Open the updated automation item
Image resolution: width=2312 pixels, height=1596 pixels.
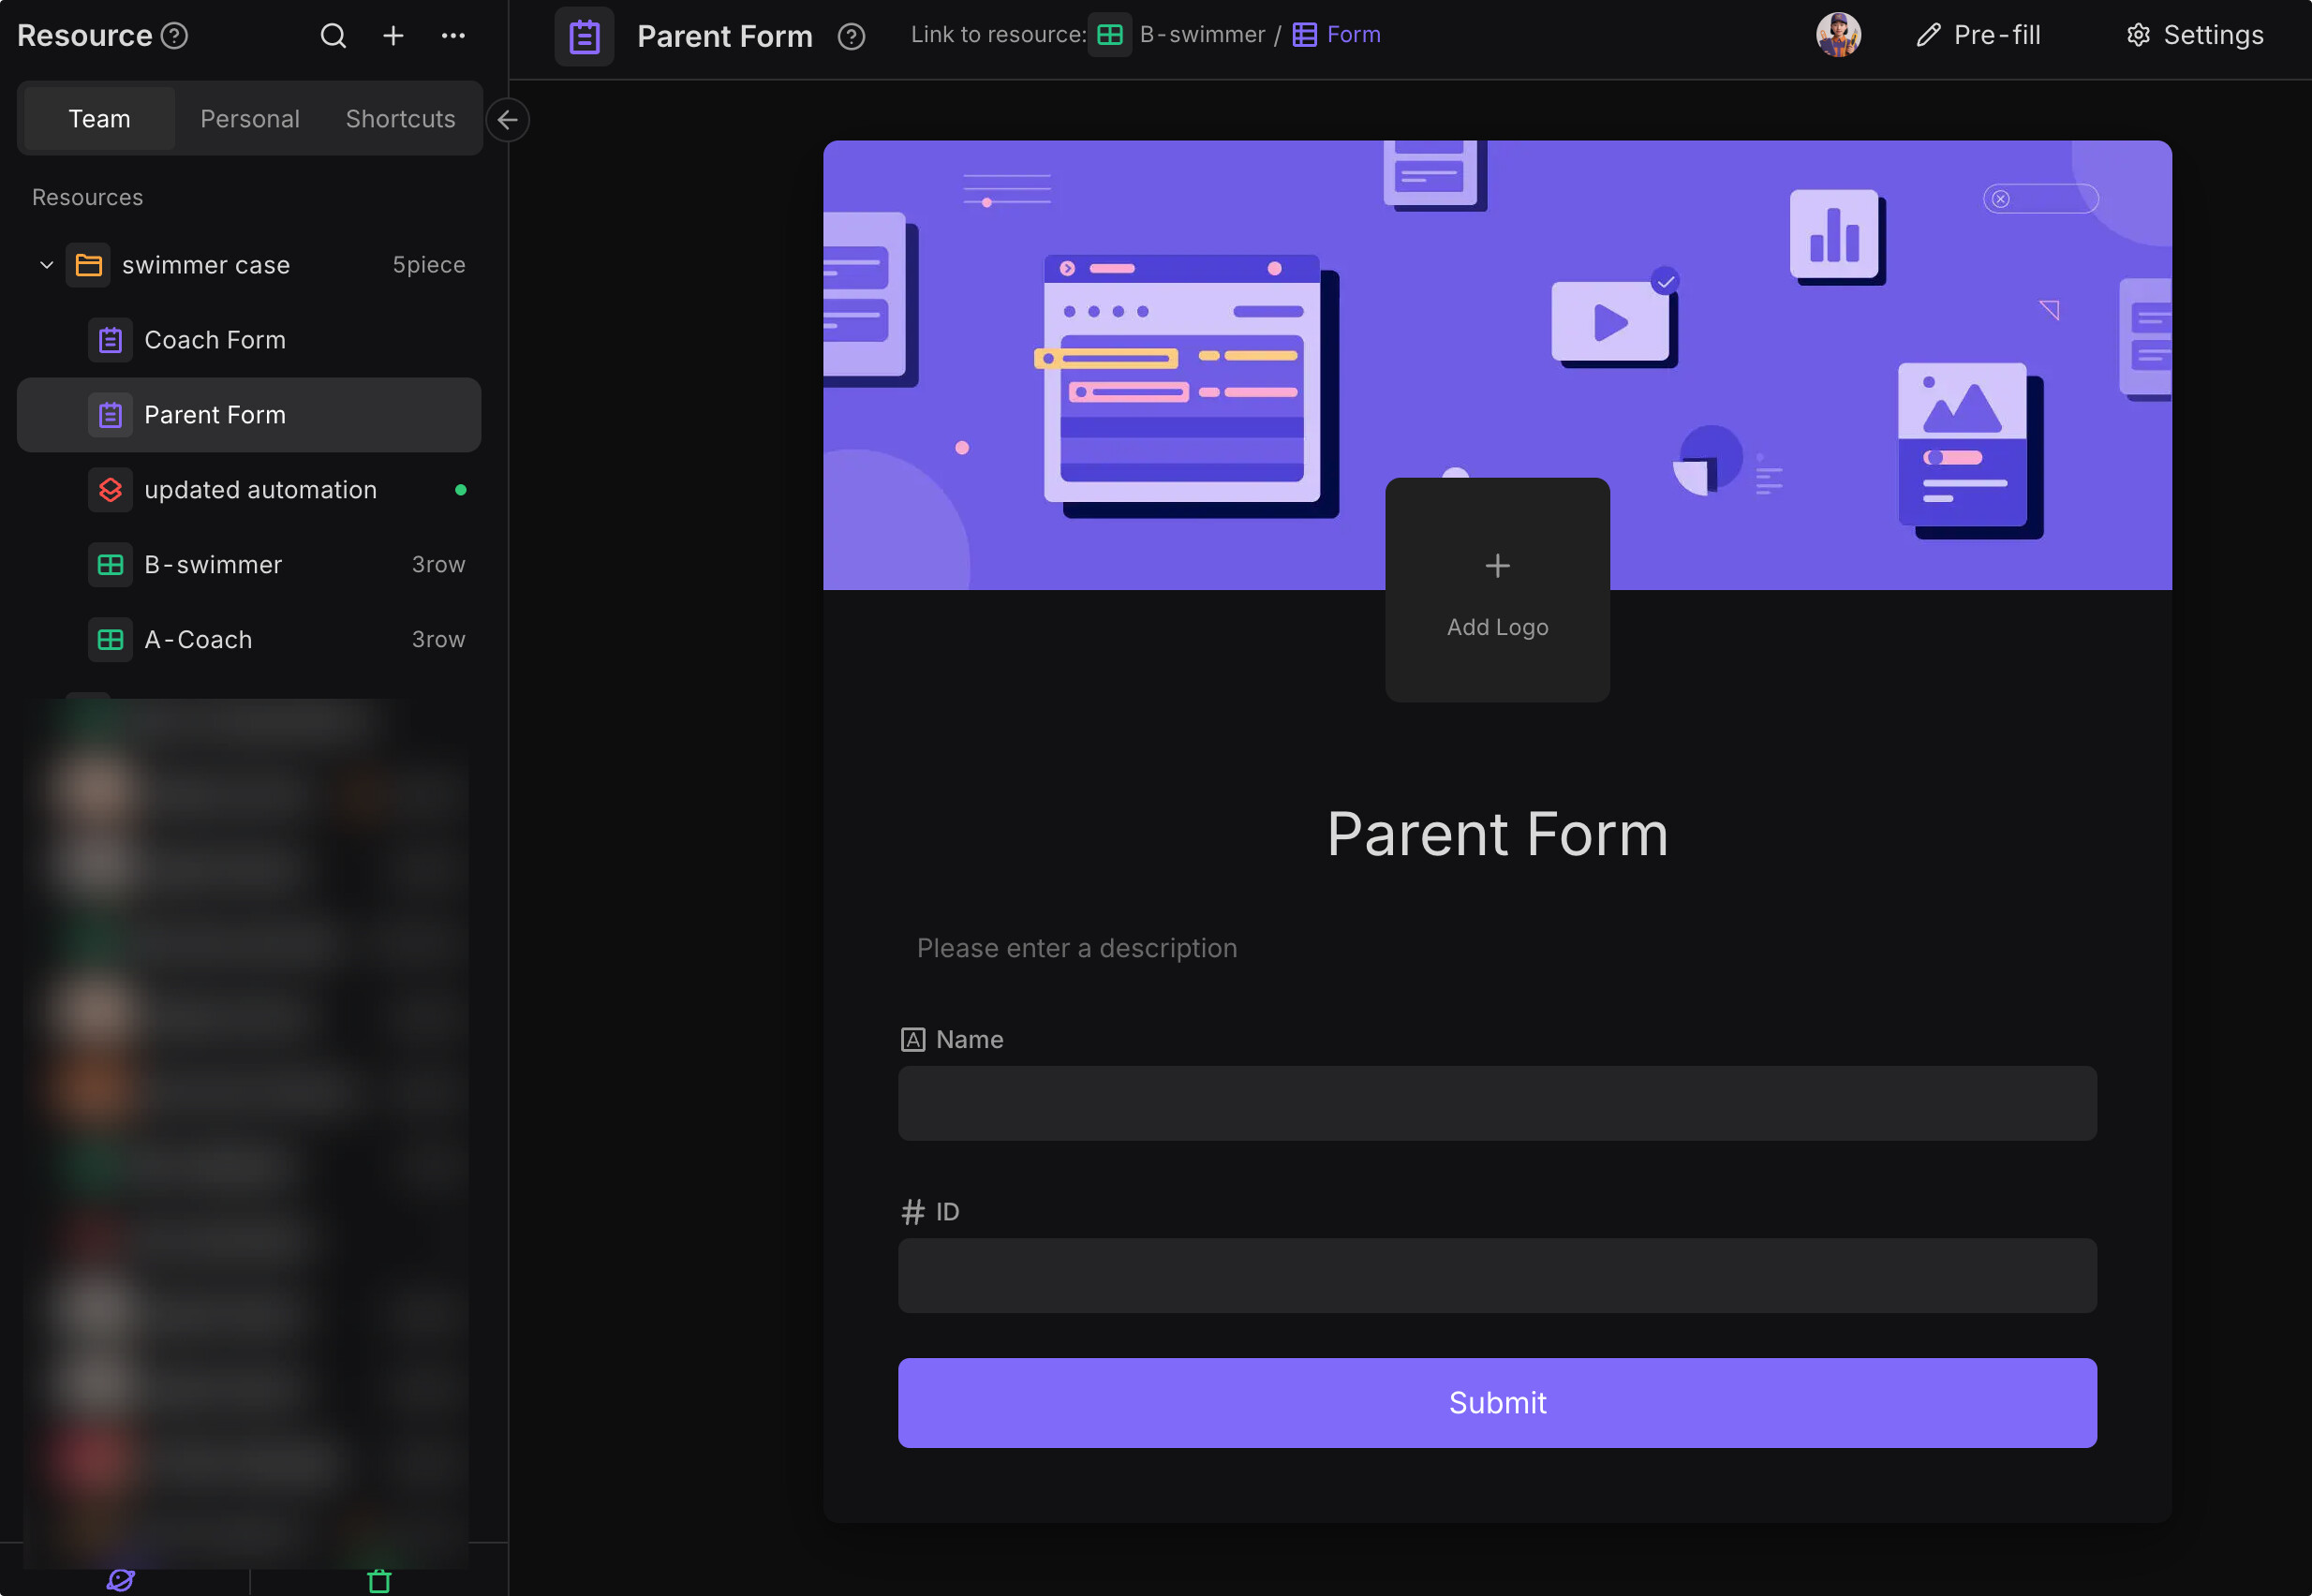tap(260, 490)
